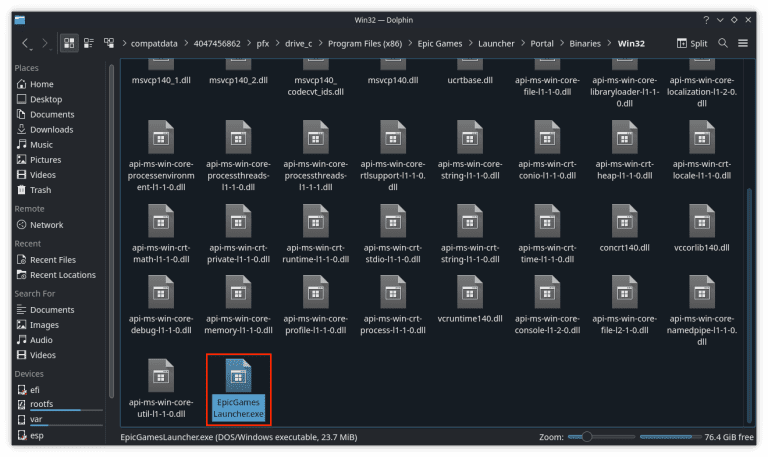The image size is (768, 457).
Task: Click the Dolphin window icon in title bar
Action: point(20,20)
